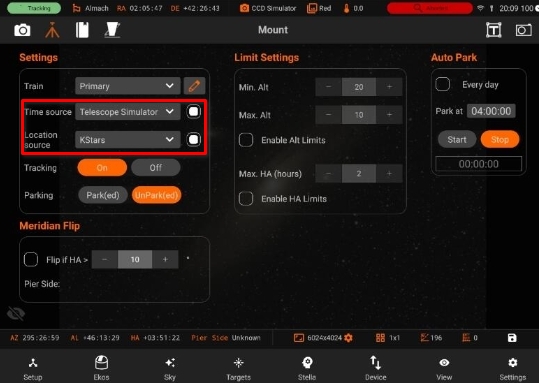539x383 pixels.
Task: Open the Sky tab
Action: [x=170, y=368]
